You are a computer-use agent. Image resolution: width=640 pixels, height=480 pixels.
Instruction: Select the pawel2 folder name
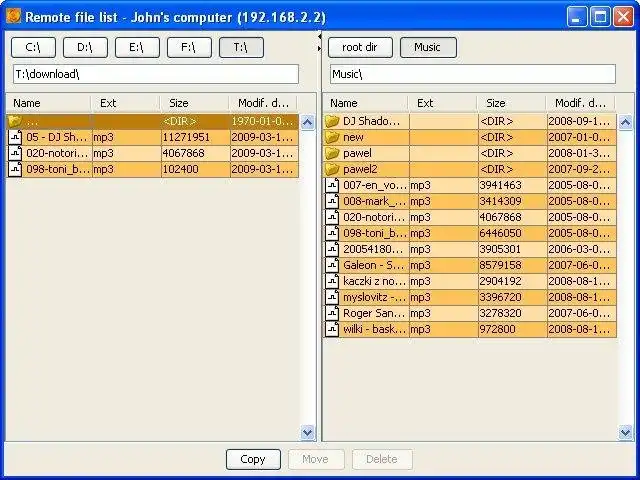pos(360,169)
